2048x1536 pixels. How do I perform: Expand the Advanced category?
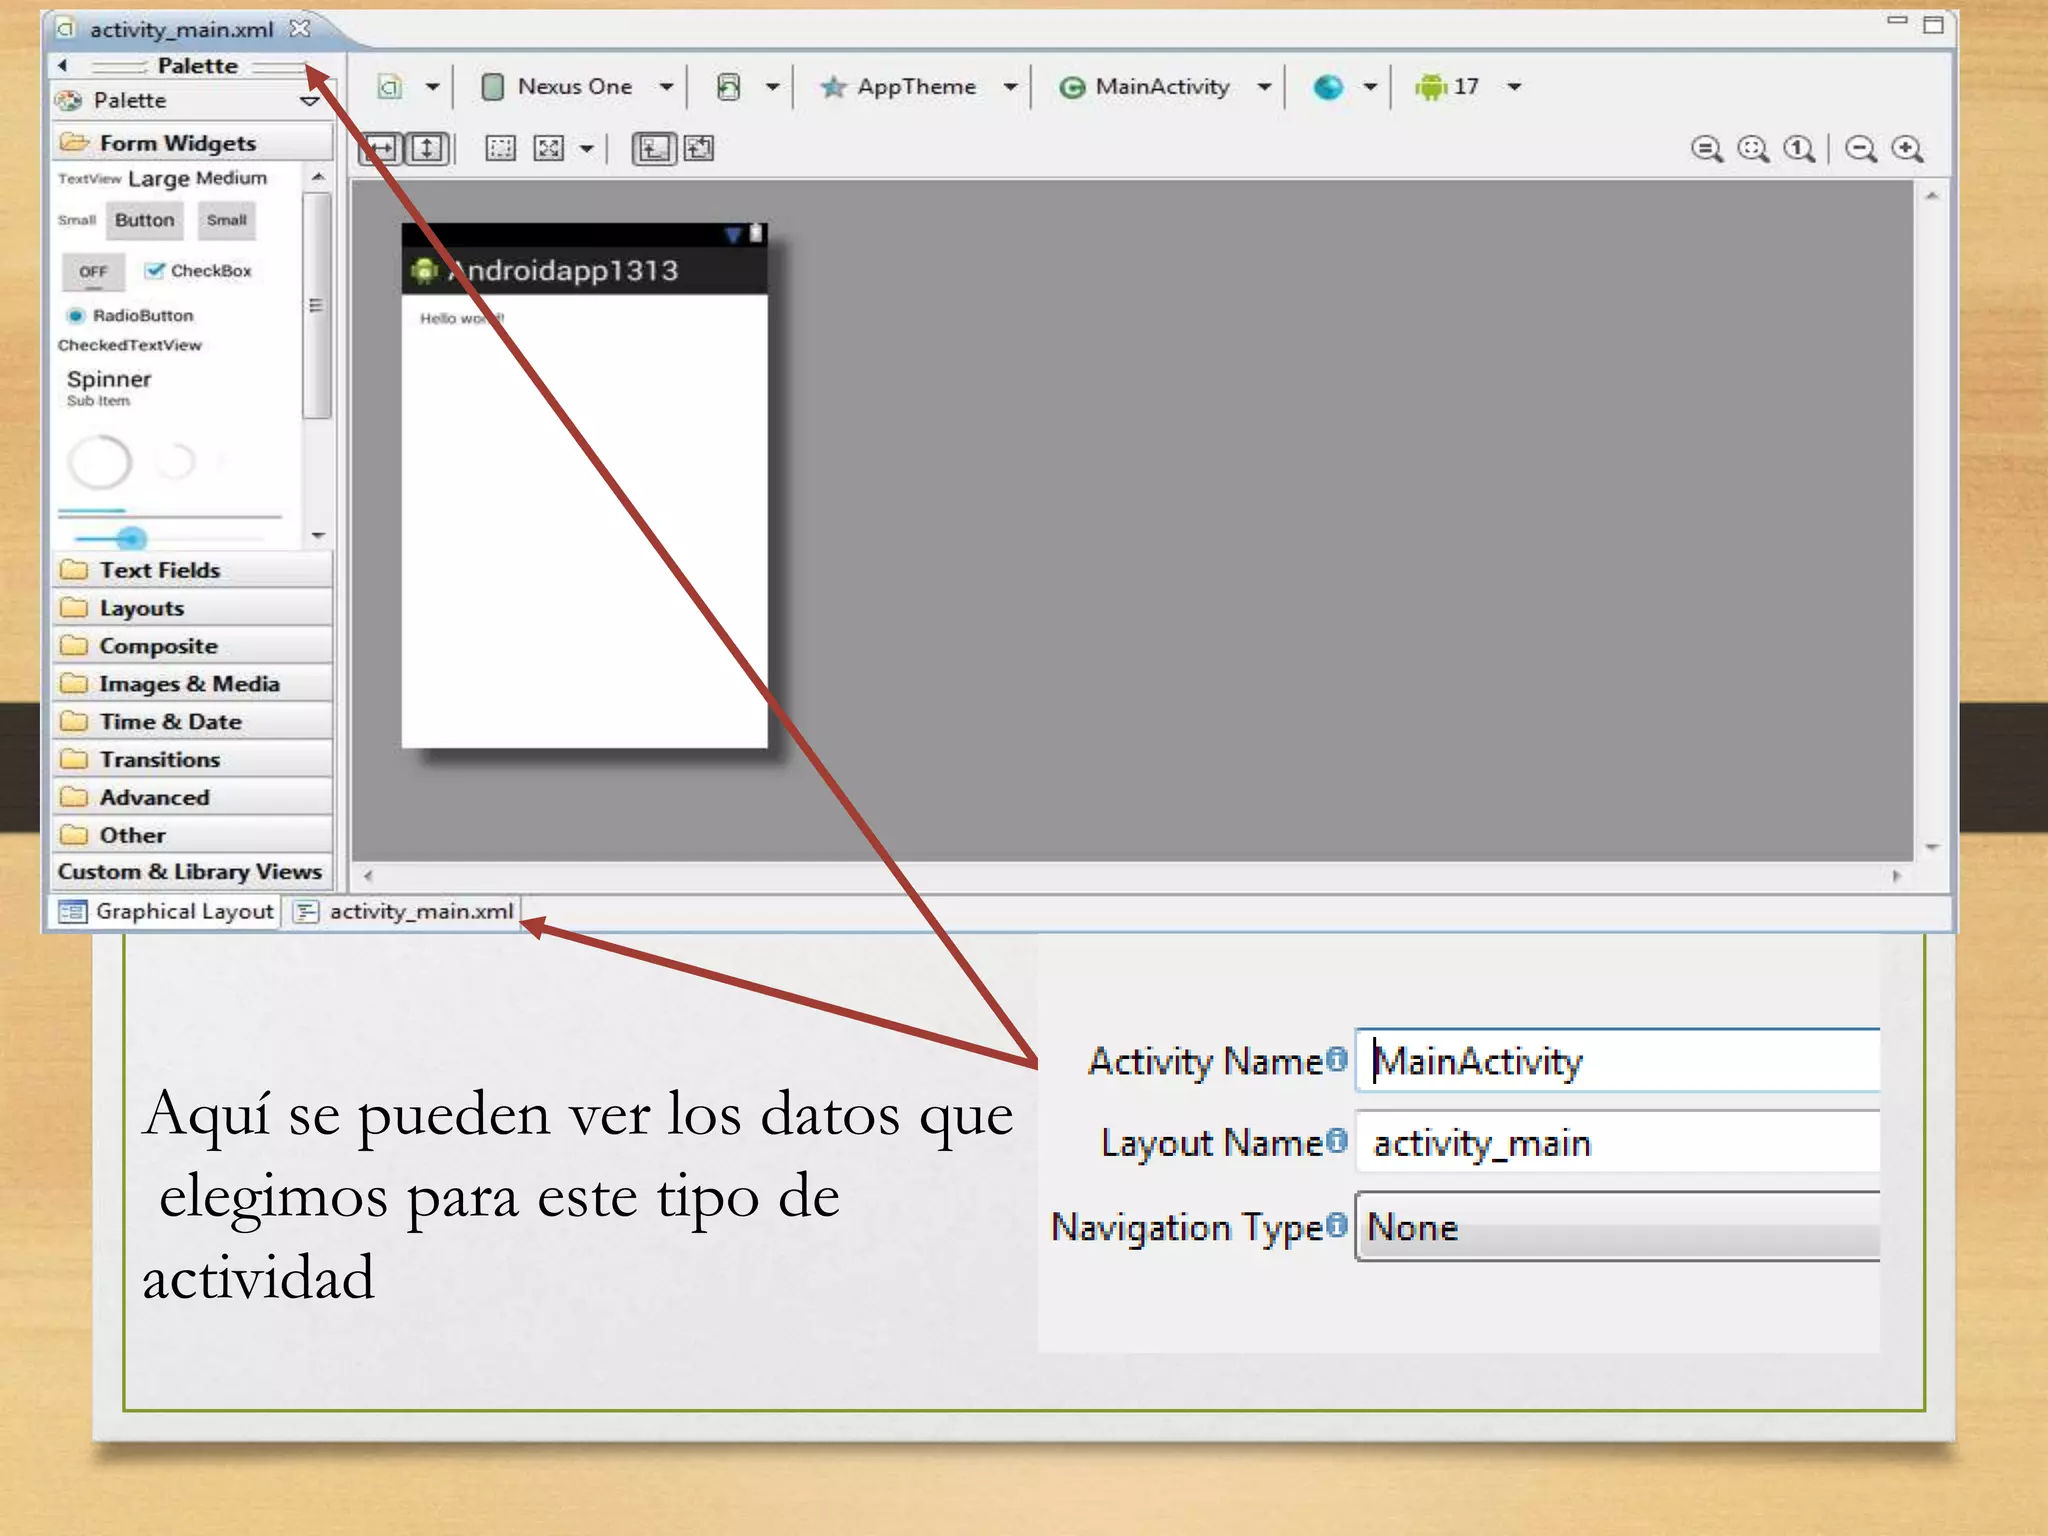coord(192,798)
